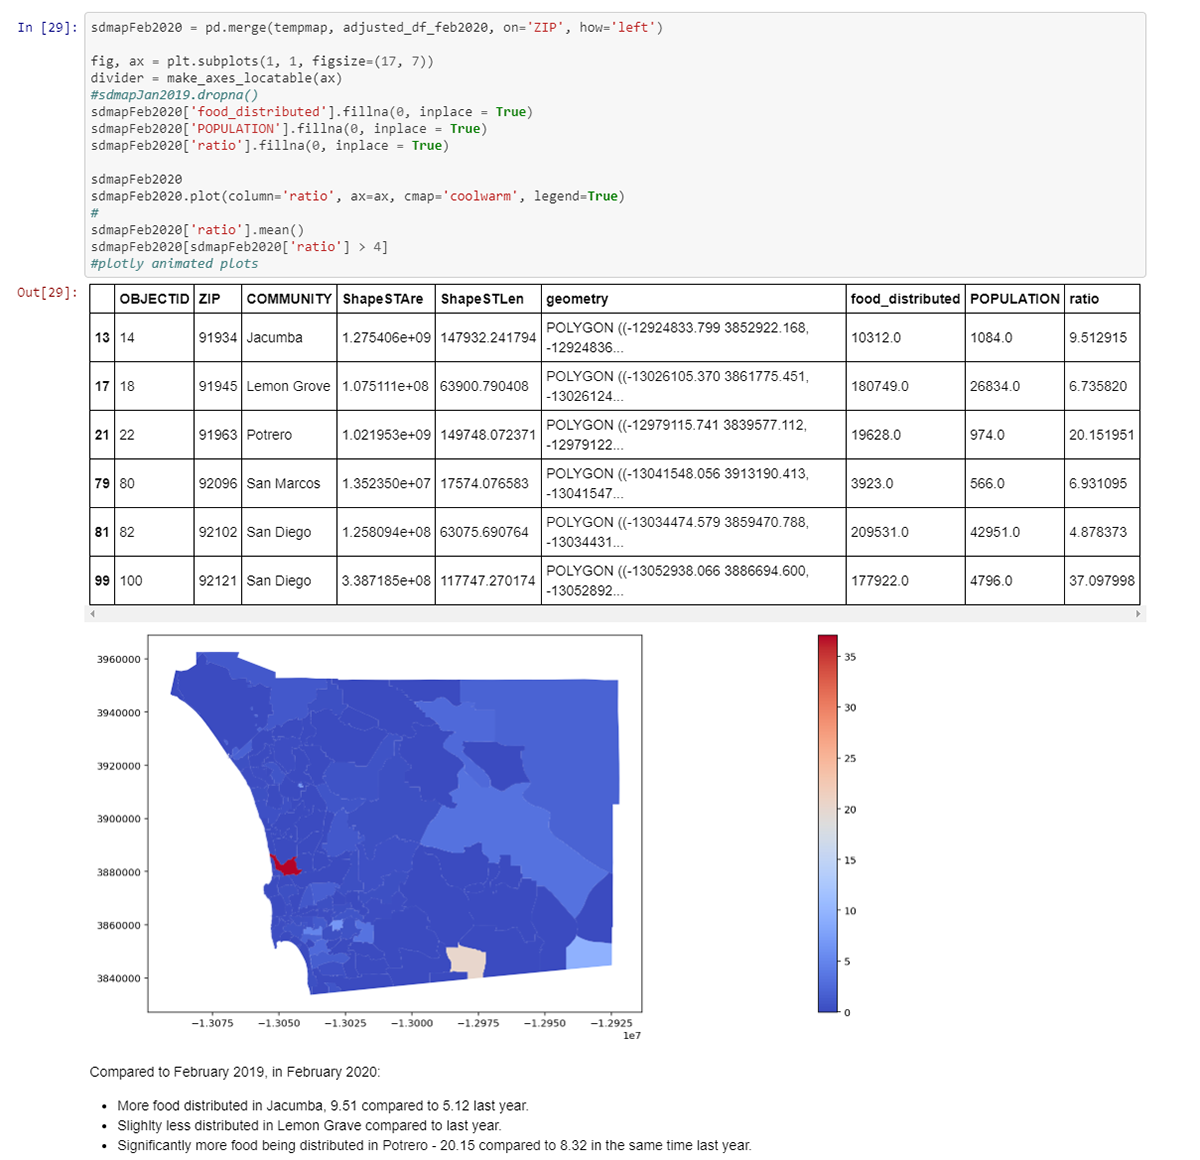Click the plt.subplots code line
This screenshot has width=1200, height=1160.
[x=262, y=61]
